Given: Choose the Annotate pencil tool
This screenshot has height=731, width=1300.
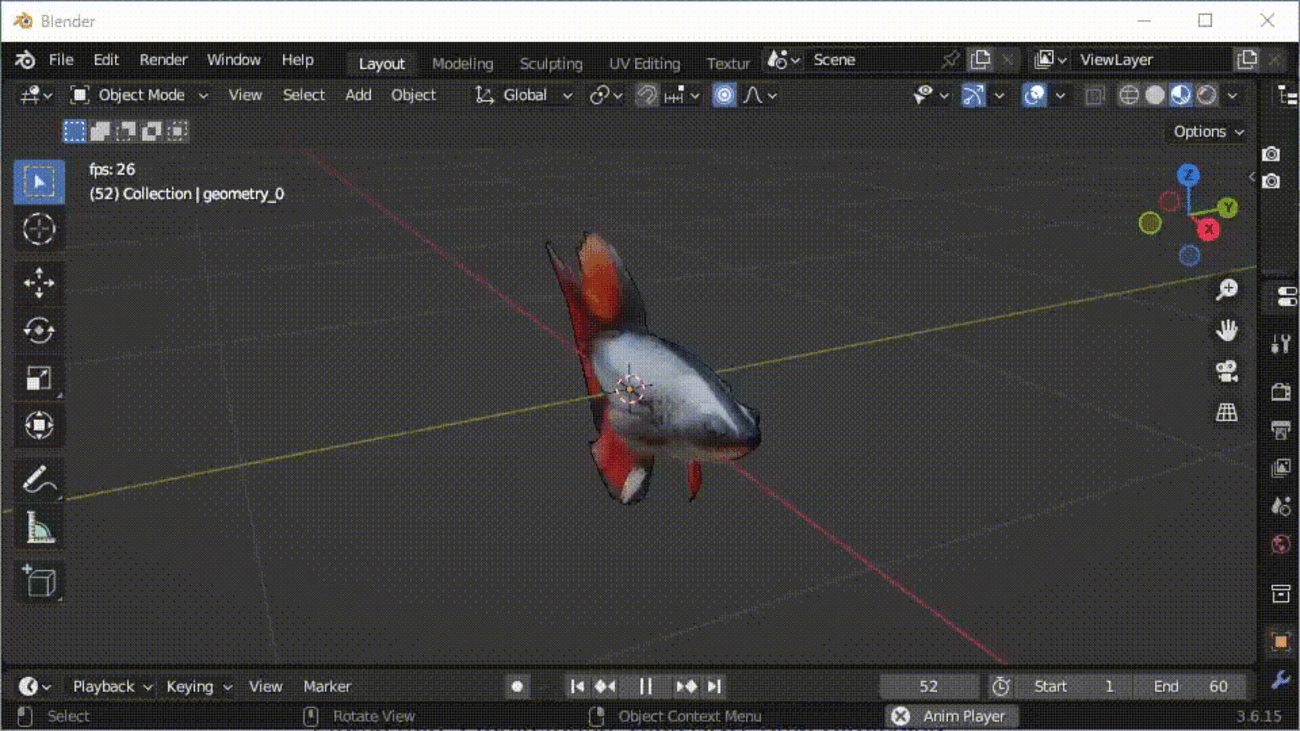Looking at the screenshot, I should [x=39, y=479].
